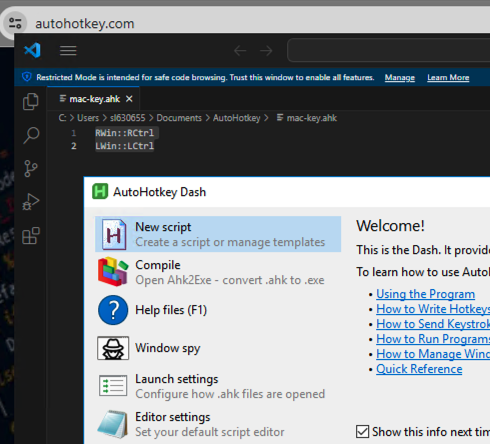The width and height of the screenshot is (490, 444).
Task: Click code line LWin::LCtrl
Action: click(x=125, y=146)
